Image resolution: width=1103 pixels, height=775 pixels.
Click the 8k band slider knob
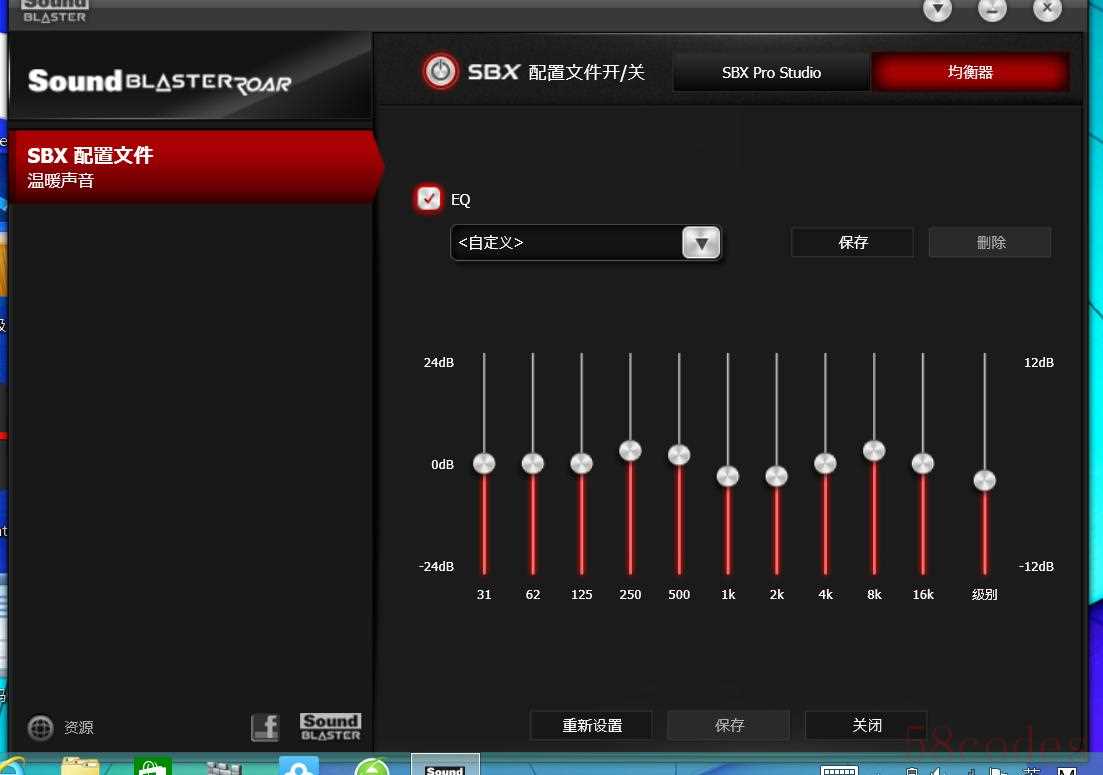click(874, 450)
